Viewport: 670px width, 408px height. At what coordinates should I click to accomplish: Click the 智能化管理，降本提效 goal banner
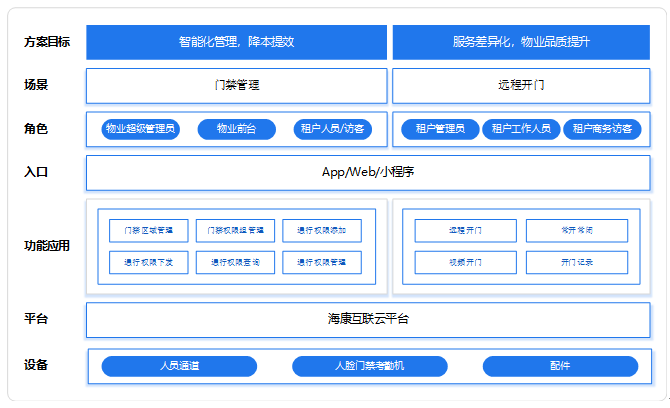[x=236, y=42]
